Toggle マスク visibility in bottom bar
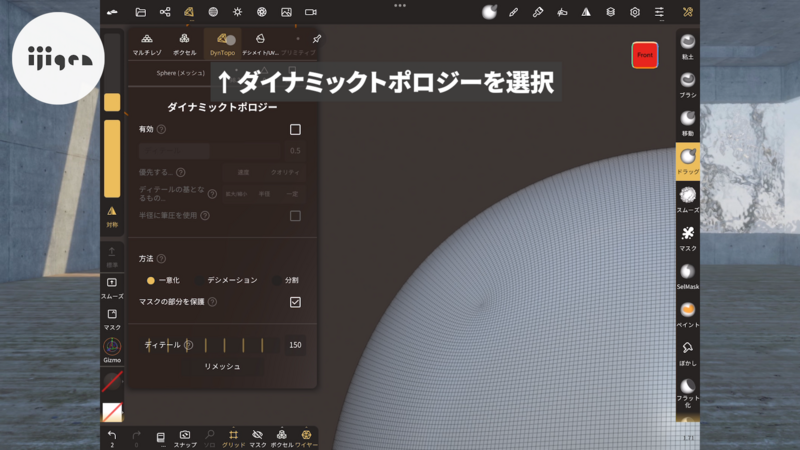The width and height of the screenshot is (800, 450). click(258, 438)
